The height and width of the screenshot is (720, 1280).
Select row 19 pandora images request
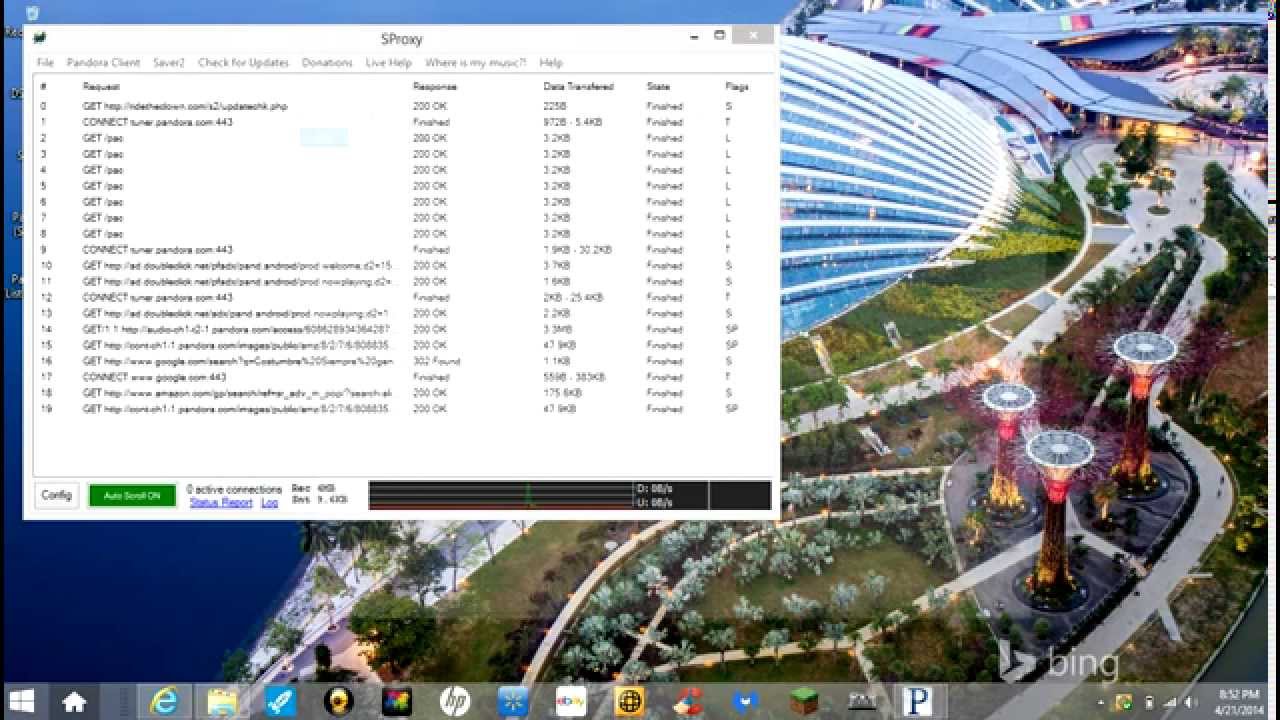coord(404,409)
